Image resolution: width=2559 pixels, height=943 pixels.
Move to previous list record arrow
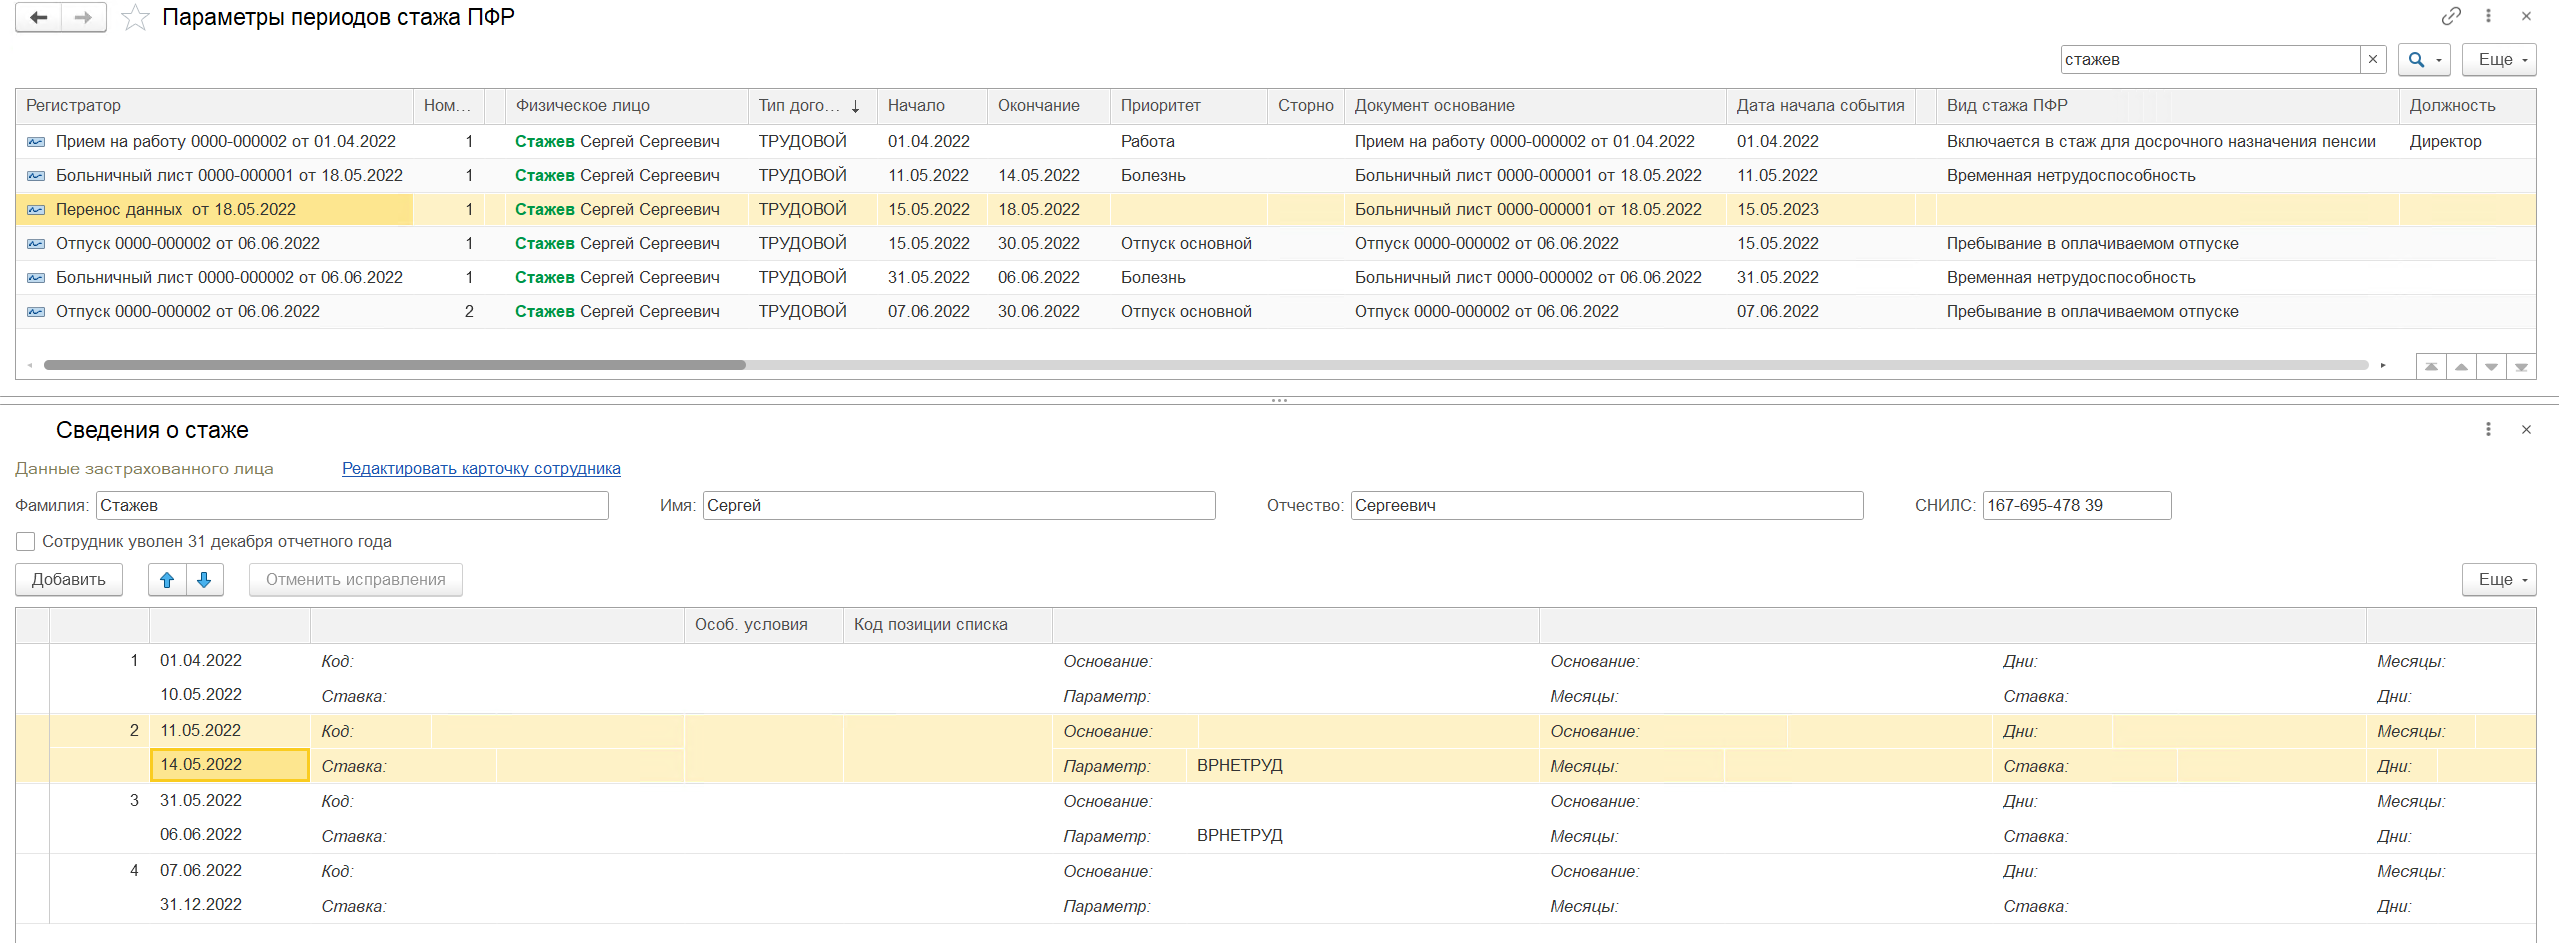coord(2461,367)
